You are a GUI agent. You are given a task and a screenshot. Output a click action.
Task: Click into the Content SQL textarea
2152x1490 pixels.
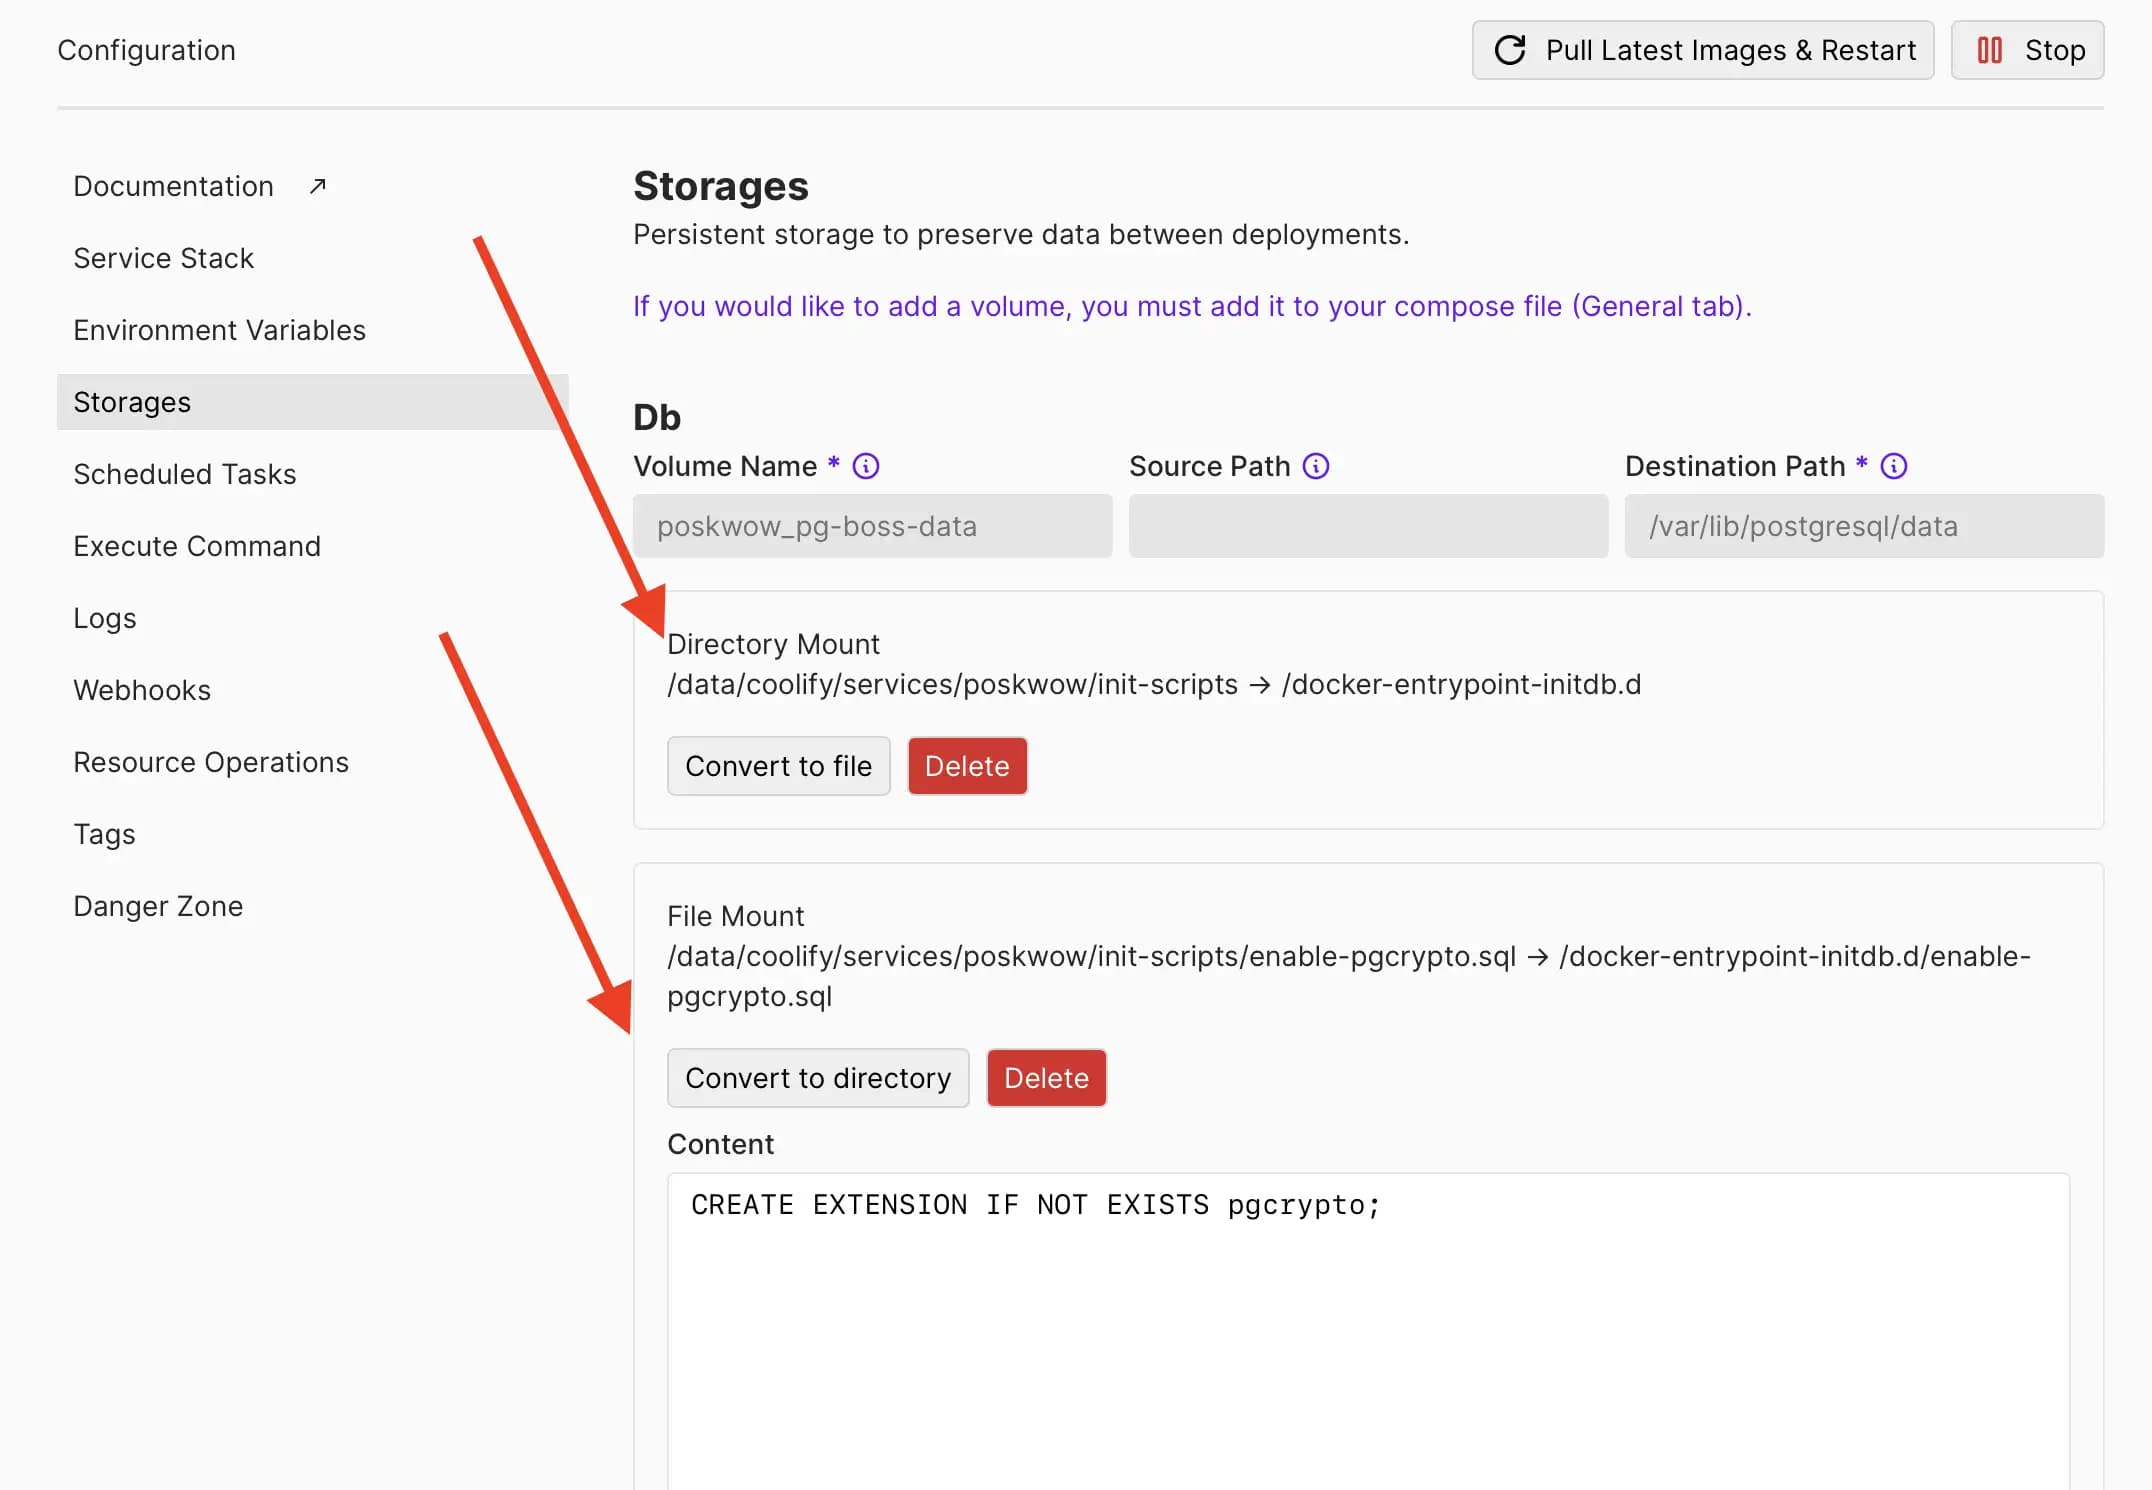1367,1330
